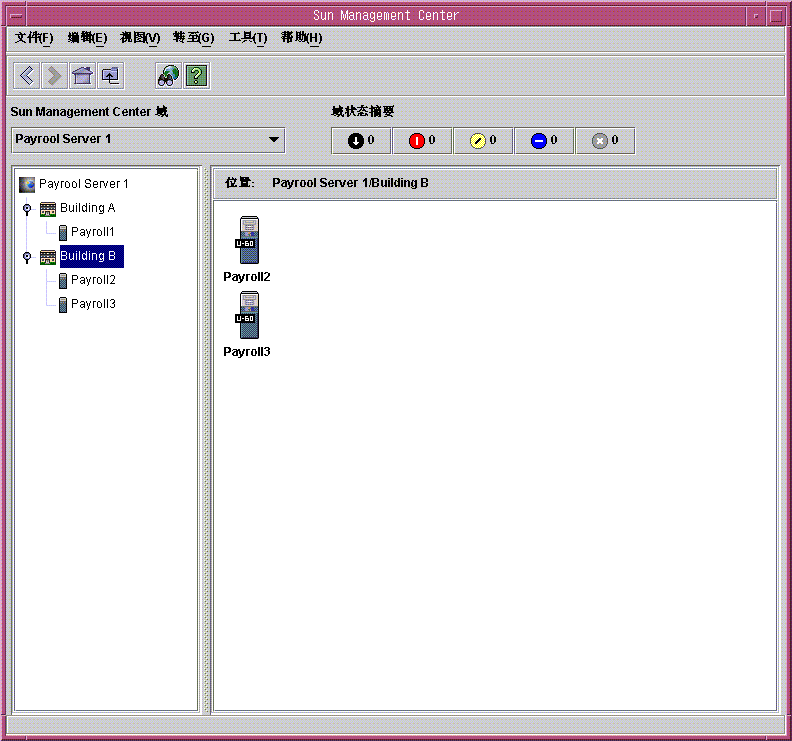792x741 pixels.
Task: Click the globe icon beside Payrool Server 1
Action: coord(27,184)
